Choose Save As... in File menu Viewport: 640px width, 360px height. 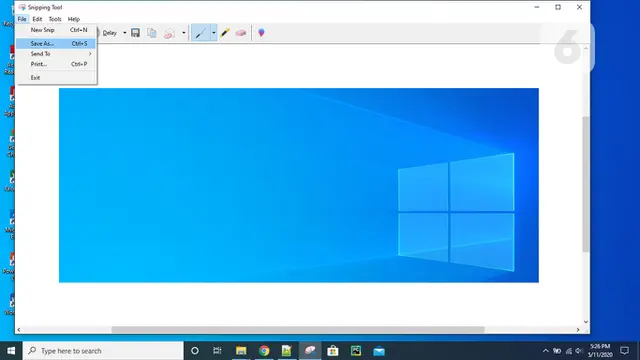(x=56, y=43)
